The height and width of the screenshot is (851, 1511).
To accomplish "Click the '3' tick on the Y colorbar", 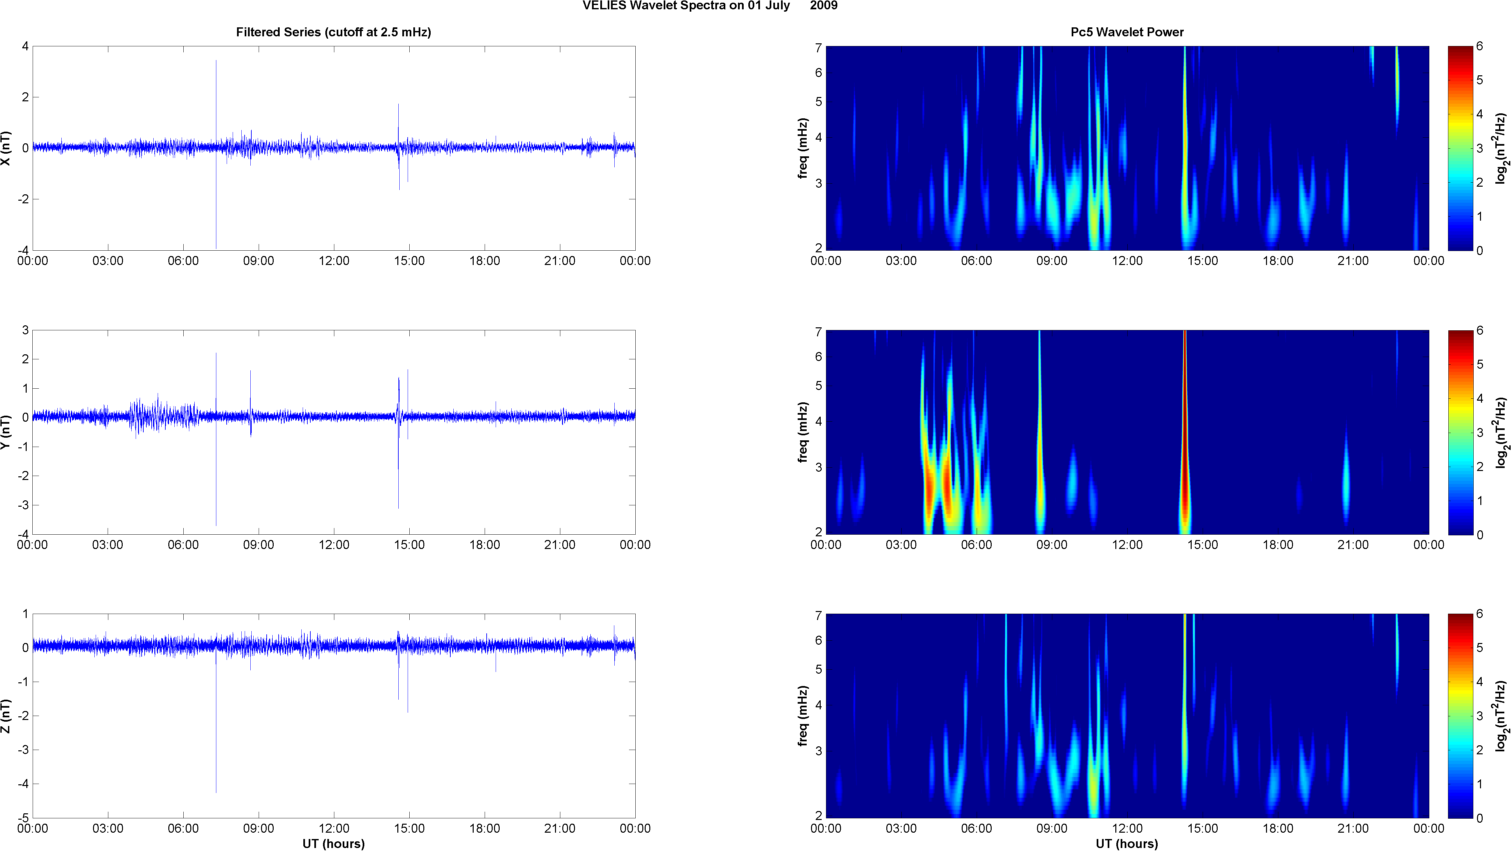I will 1480,432.
